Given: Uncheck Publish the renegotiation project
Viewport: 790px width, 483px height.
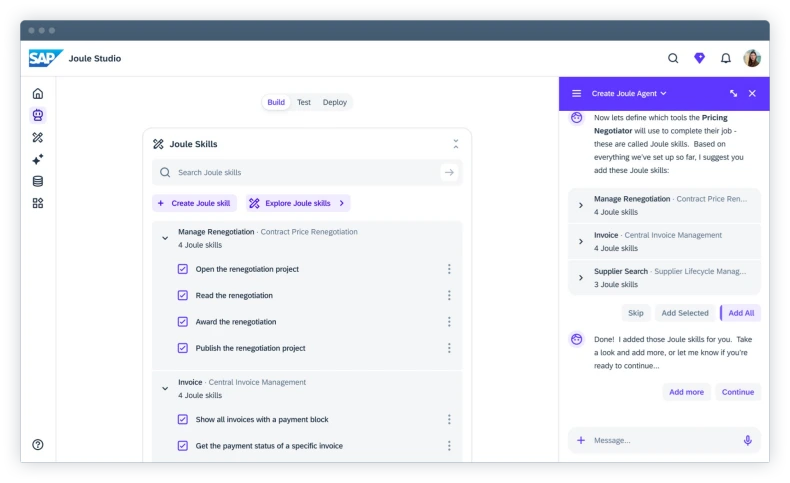Looking at the screenshot, I should 183,348.
